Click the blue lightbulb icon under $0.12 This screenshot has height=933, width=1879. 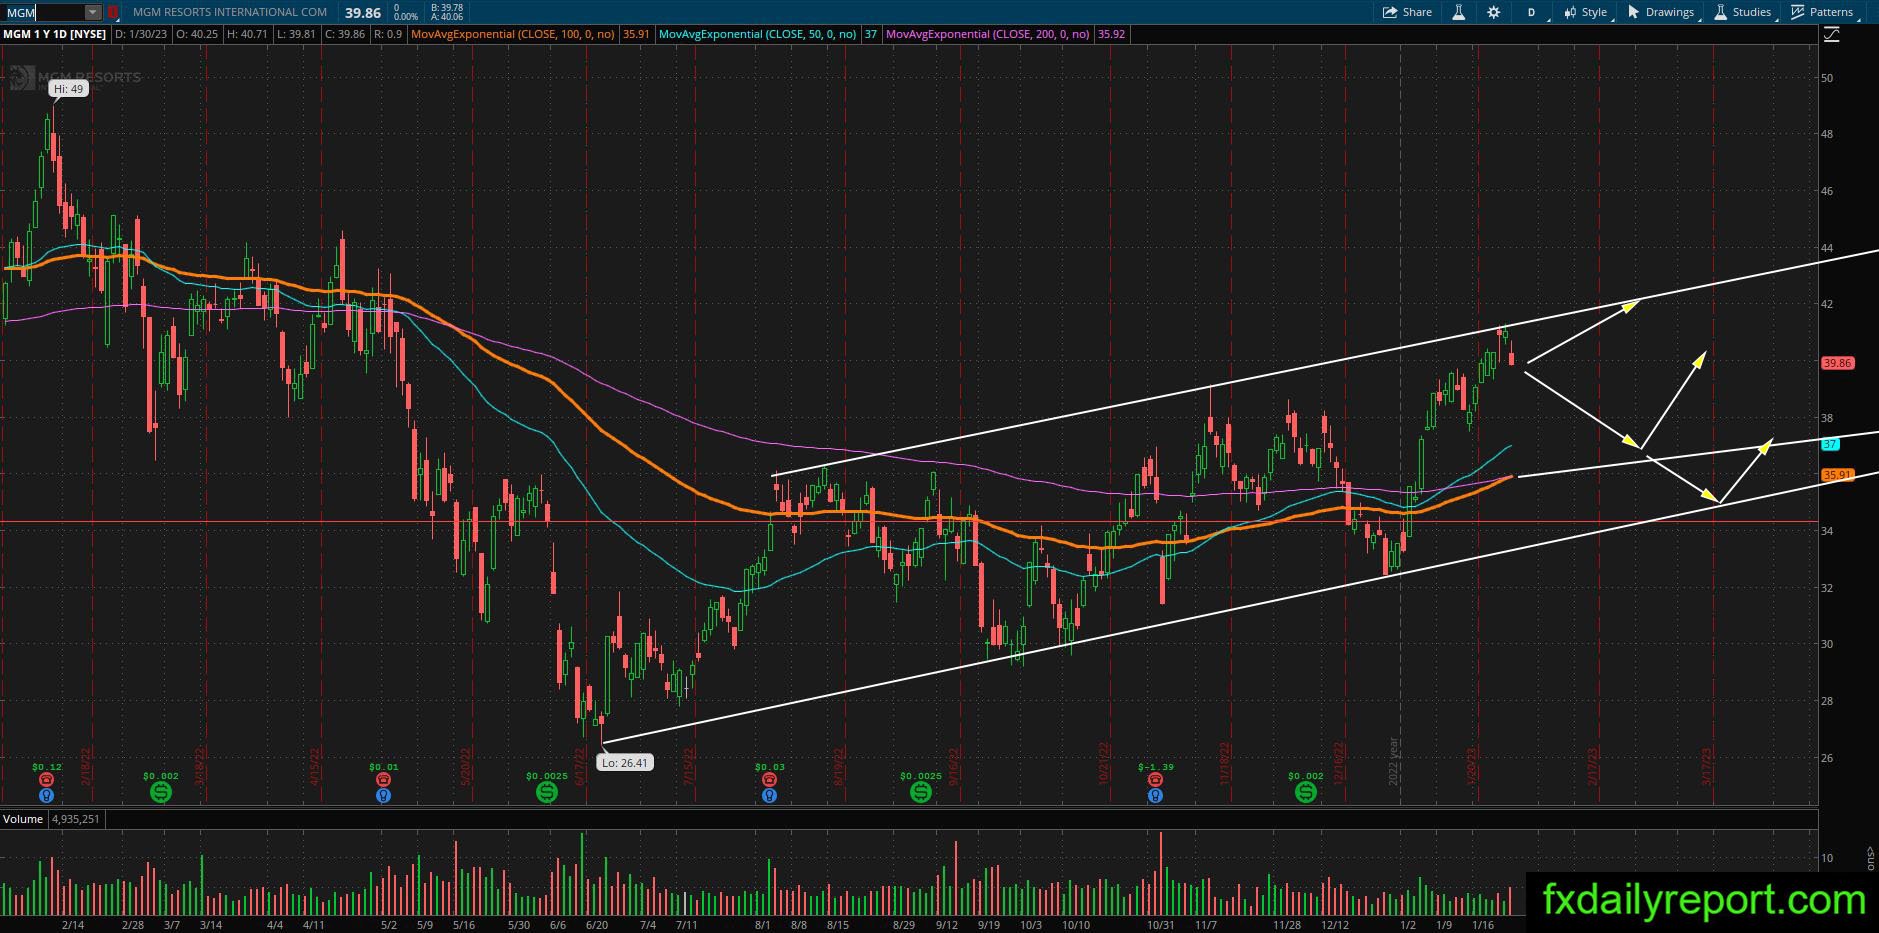coord(46,796)
